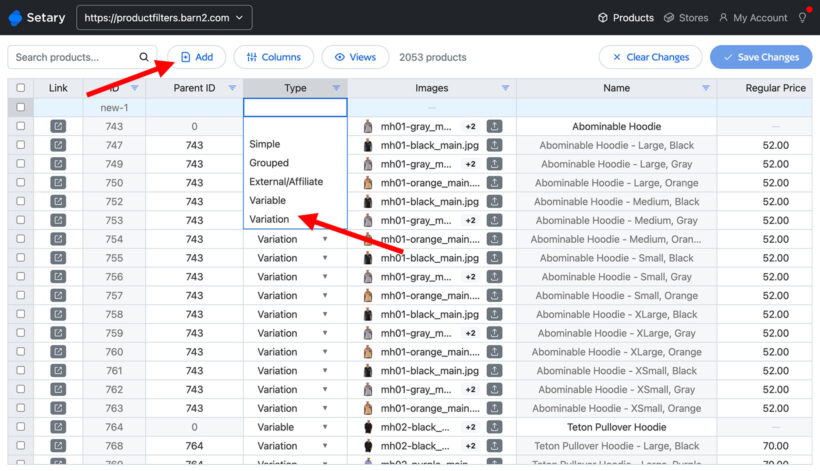Select checkbox for product 753
The image size is (820, 471).
click(20, 220)
